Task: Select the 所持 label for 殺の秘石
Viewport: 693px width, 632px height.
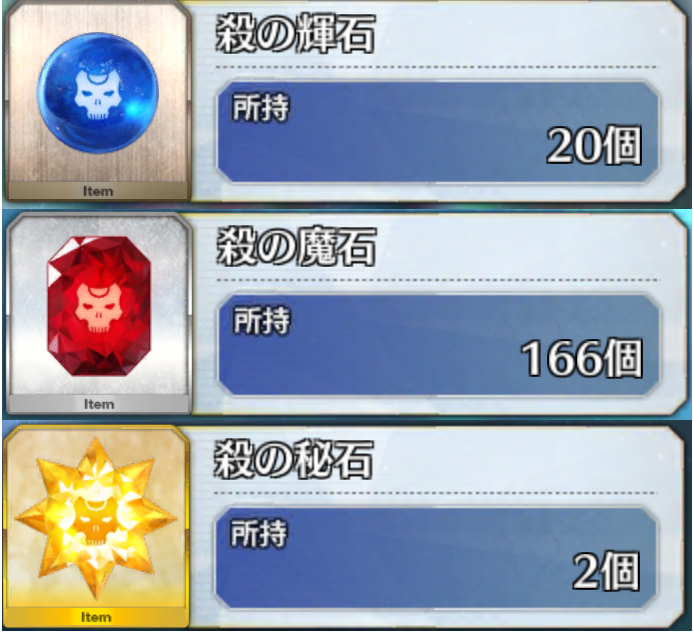Action: coord(259,533)
